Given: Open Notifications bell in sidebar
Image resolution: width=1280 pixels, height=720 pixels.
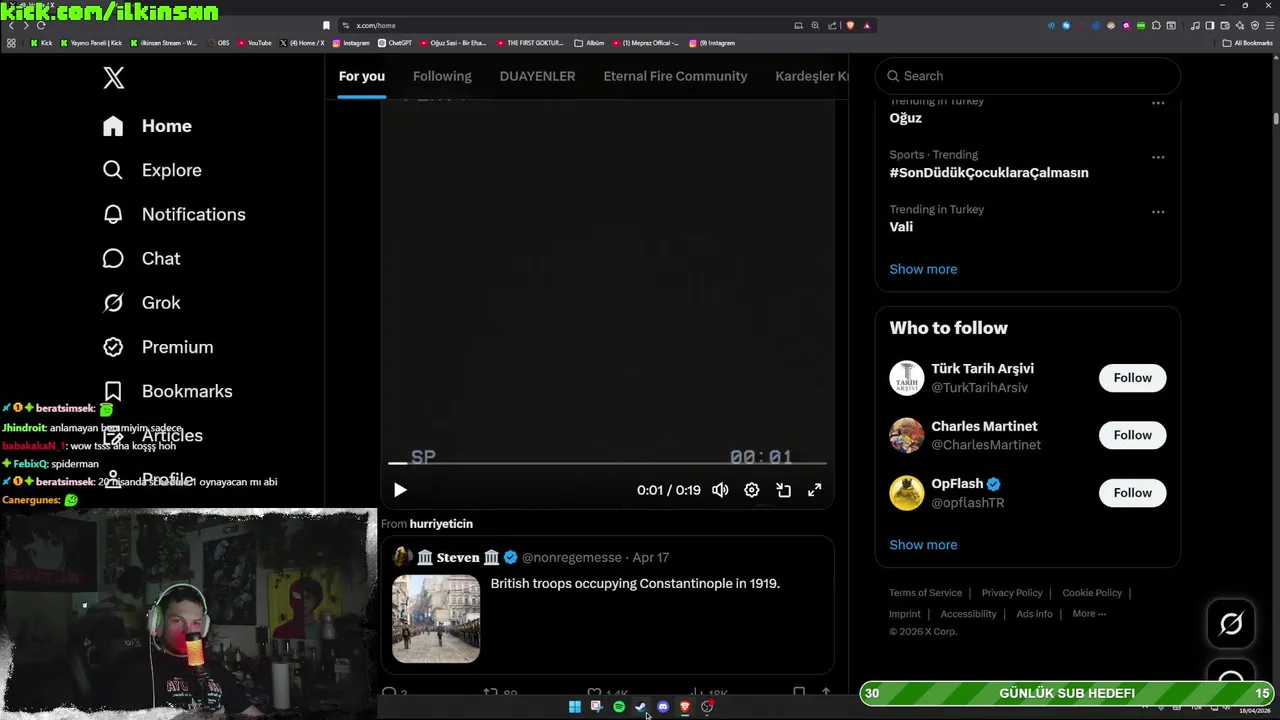Looking at the screenshot, I should click(174, 214).
